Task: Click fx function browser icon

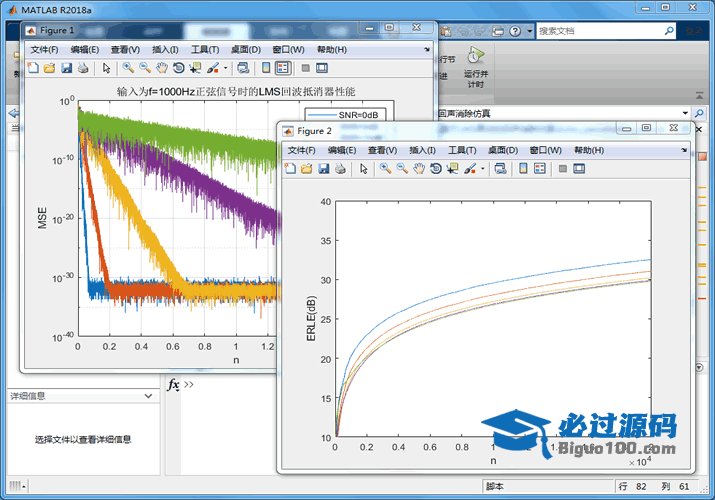Action: (x=173, y=385)
